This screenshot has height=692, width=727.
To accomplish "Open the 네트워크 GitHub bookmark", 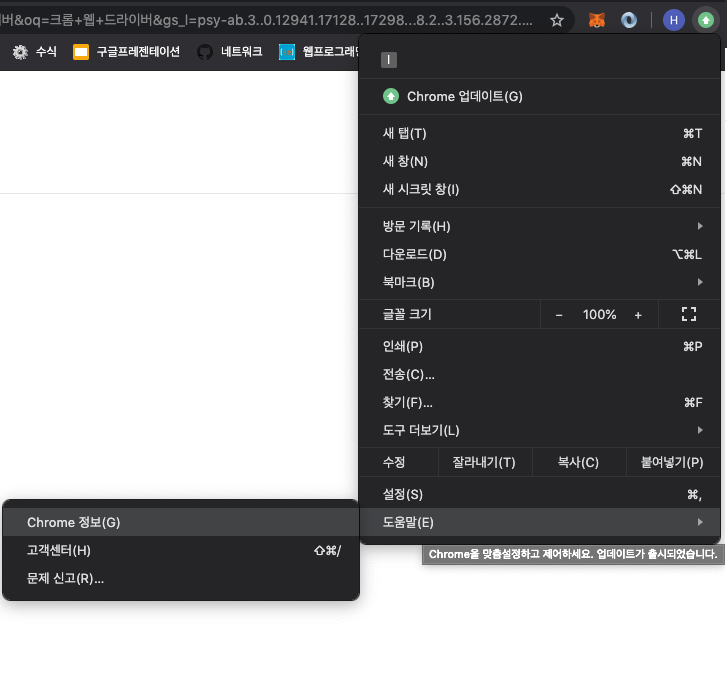I will tap(230, 51).
